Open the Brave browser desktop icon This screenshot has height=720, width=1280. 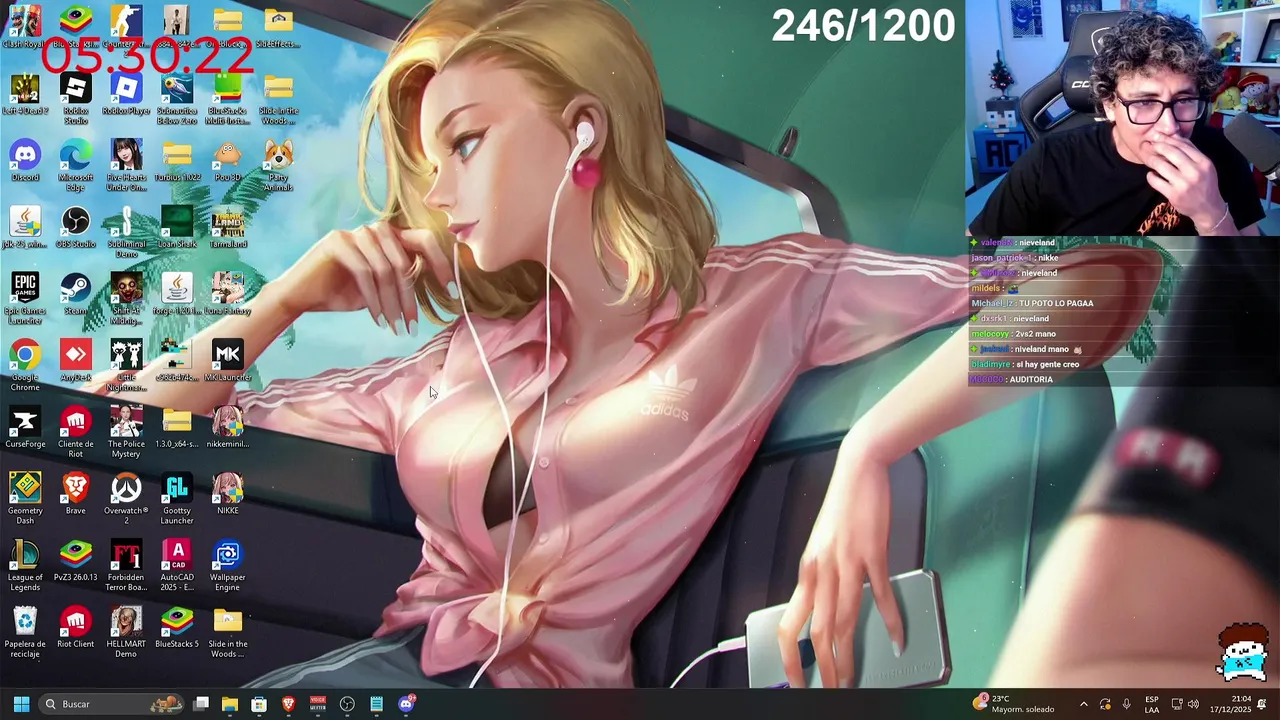click(75, 495)
